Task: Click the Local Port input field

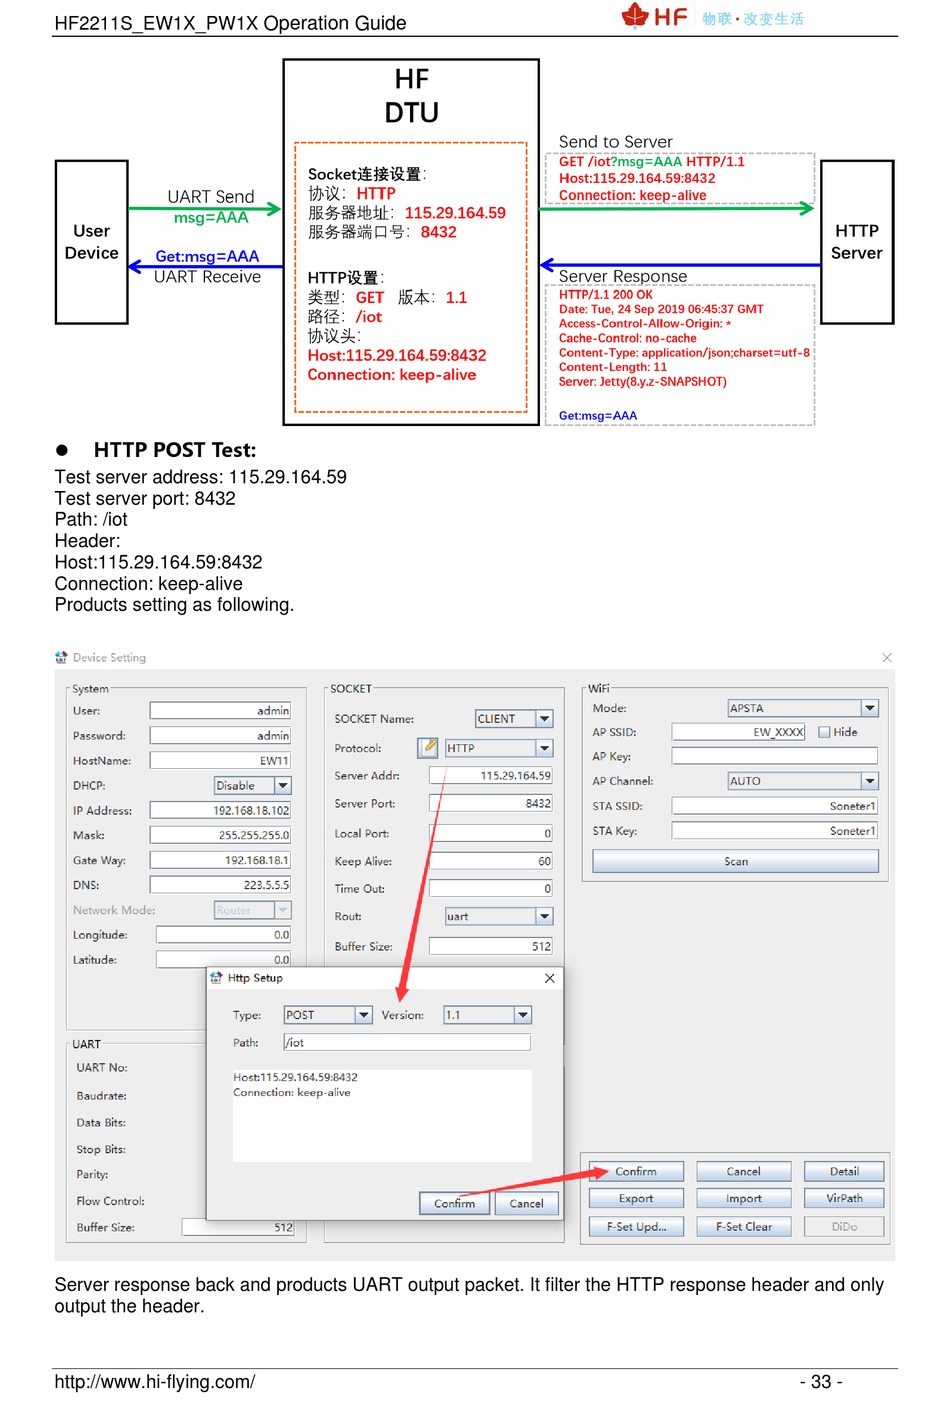Action: click(x=490, y=833)
